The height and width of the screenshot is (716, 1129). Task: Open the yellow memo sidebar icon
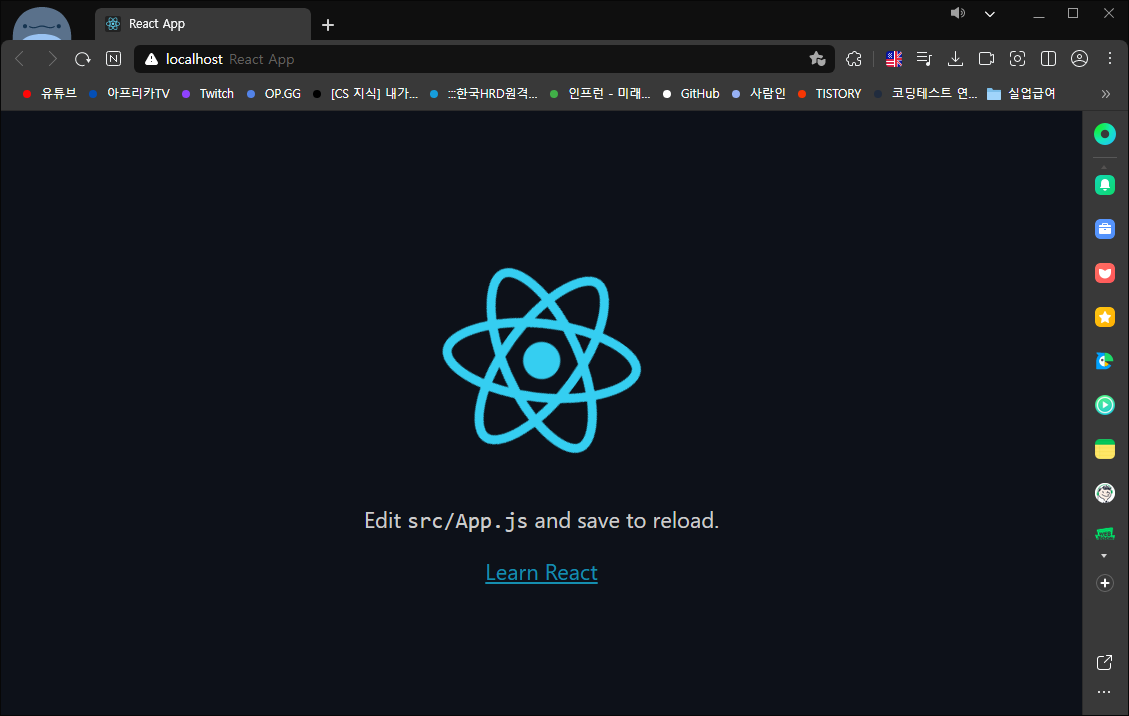[x=1105, y=449]
